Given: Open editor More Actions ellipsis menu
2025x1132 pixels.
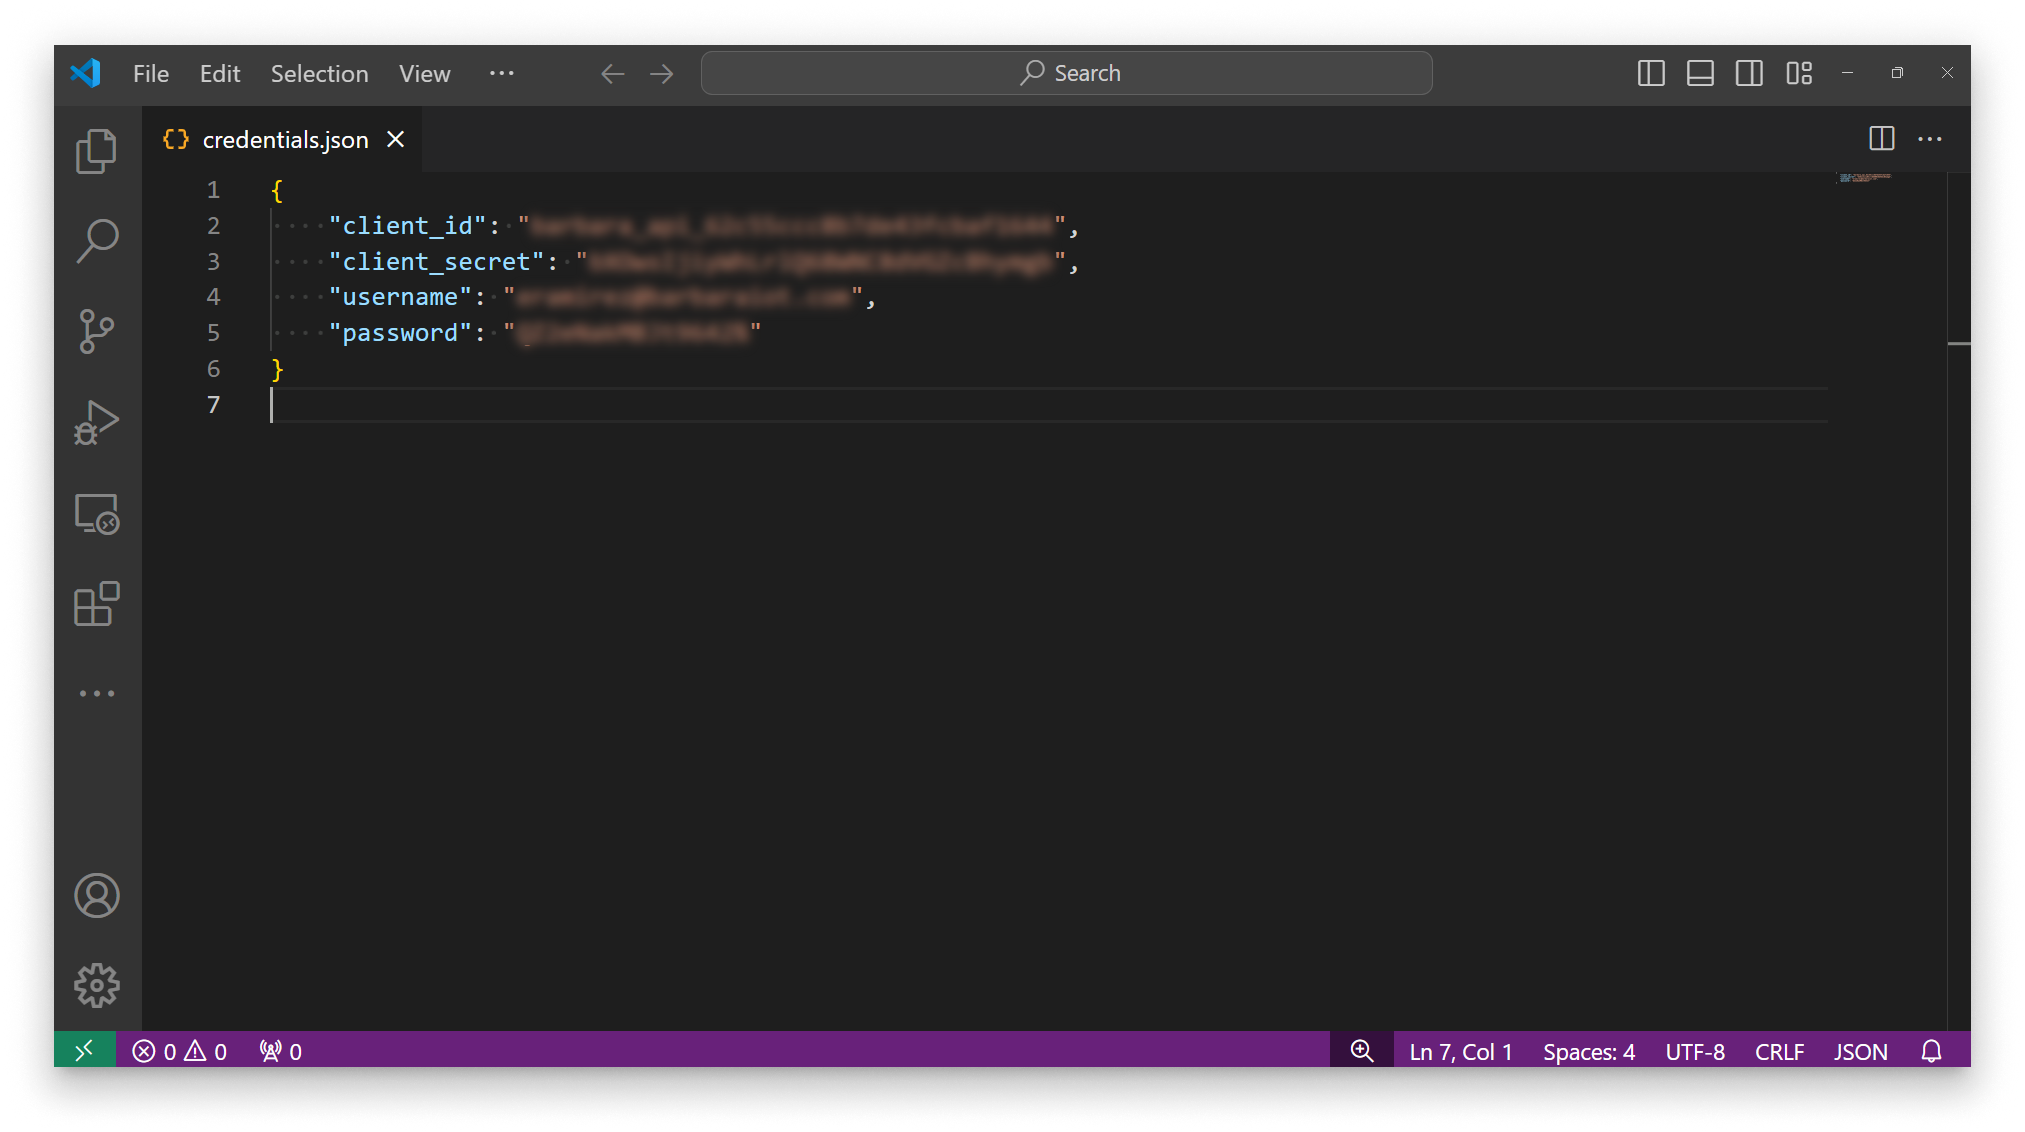Looking at the screenshot, I should (x=1930, y=139).
